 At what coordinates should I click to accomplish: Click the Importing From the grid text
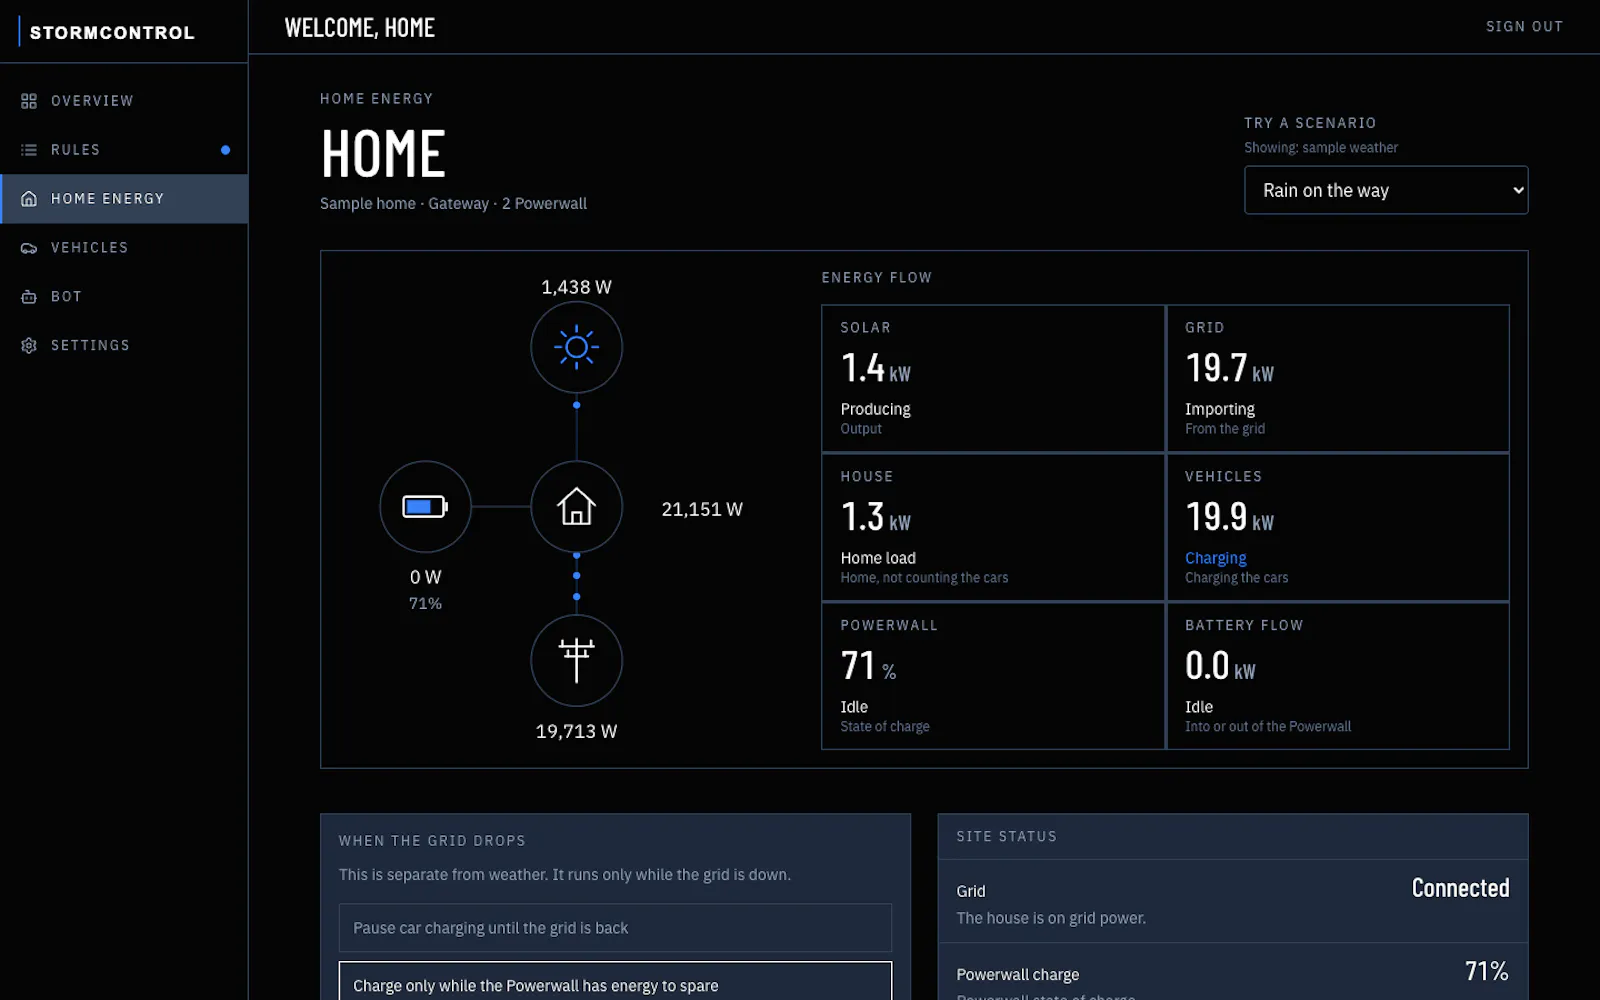1225,418
